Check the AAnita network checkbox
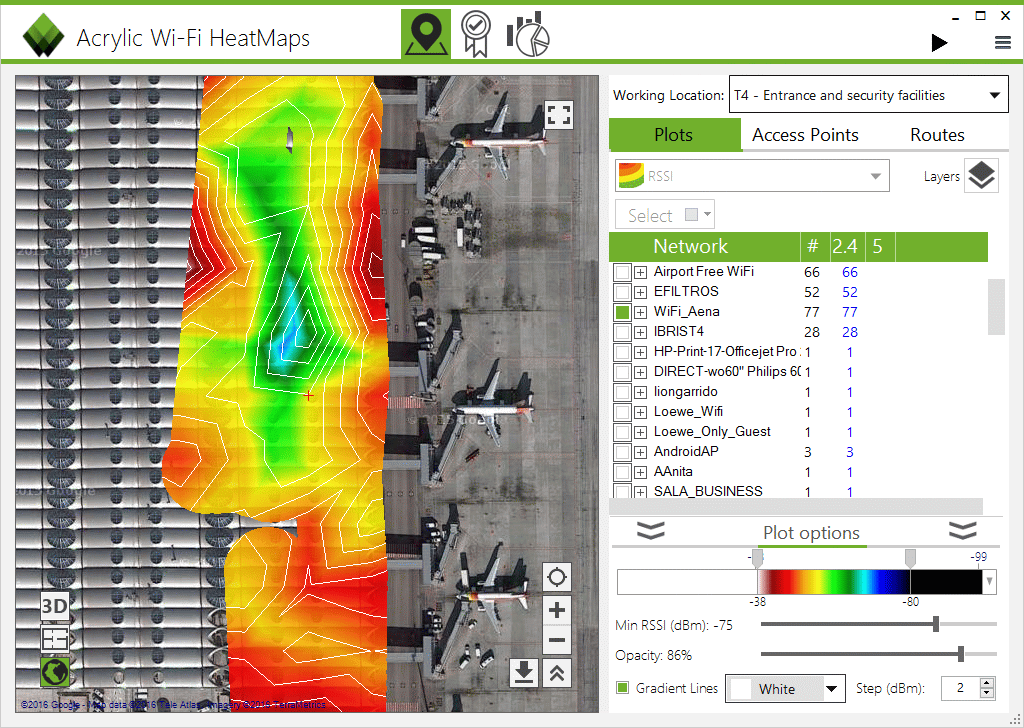This screenshot has width=1024, height=728. (622, 472)
